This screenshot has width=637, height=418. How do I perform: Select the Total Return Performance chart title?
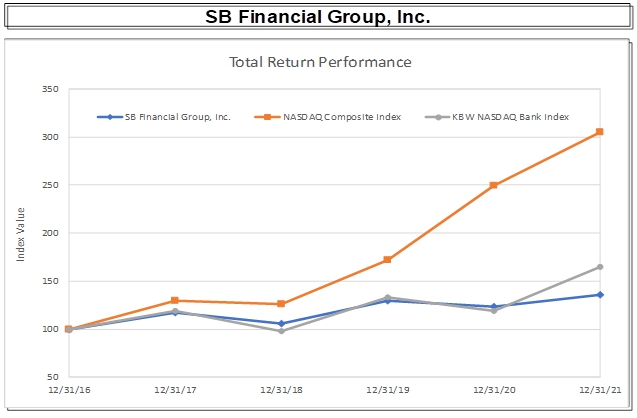(x=320, y=62)
